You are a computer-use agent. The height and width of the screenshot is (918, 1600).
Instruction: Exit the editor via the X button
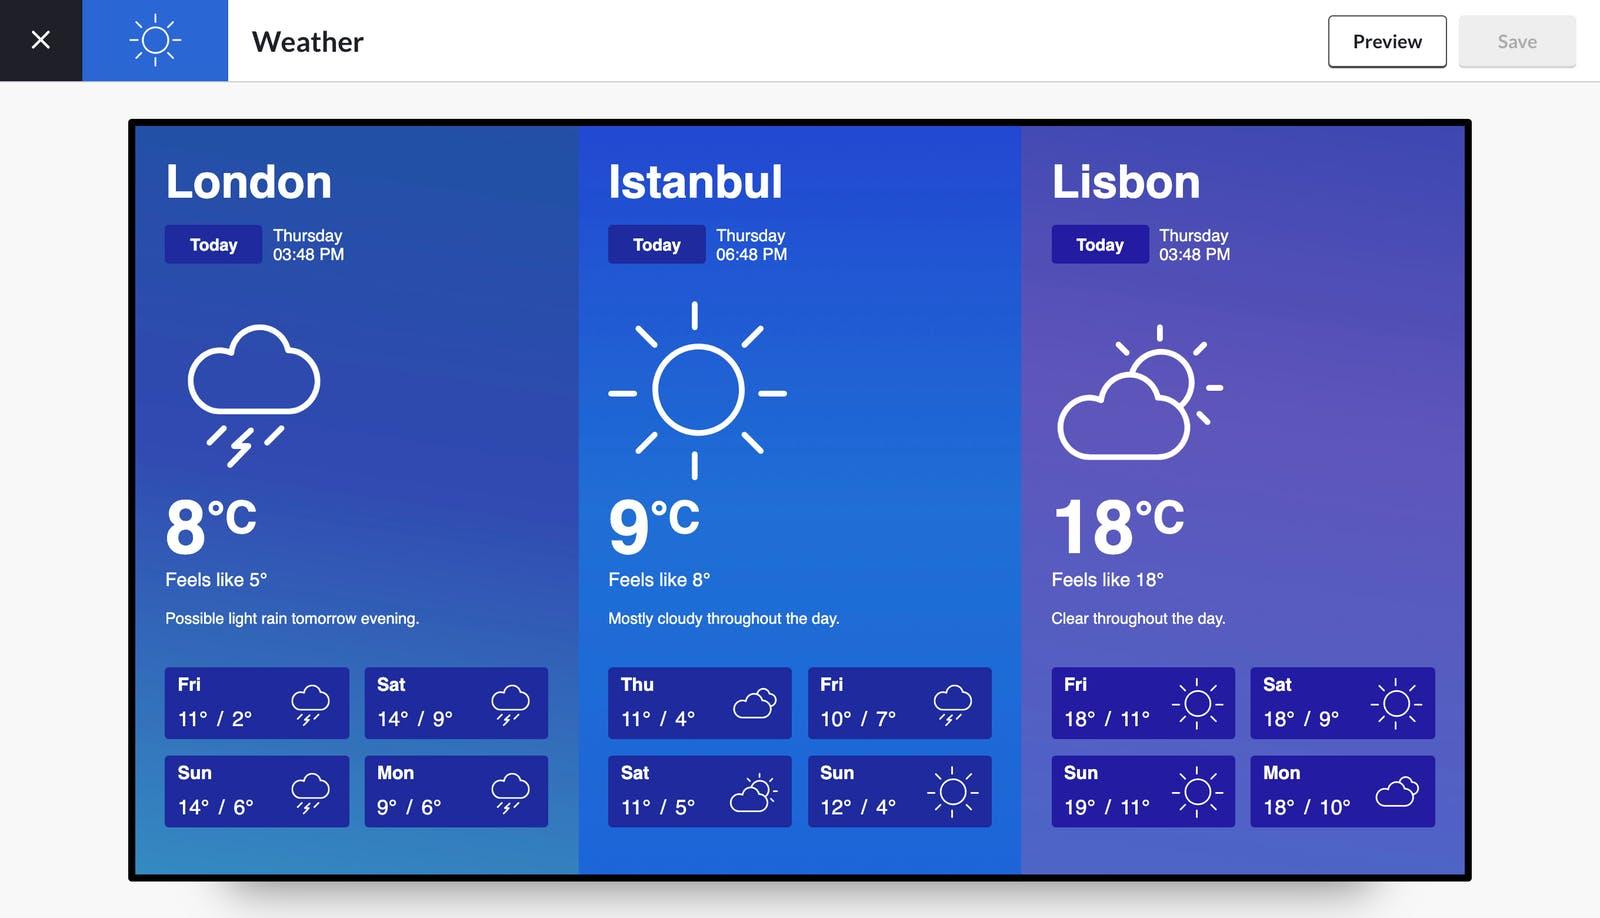(41, 40)
